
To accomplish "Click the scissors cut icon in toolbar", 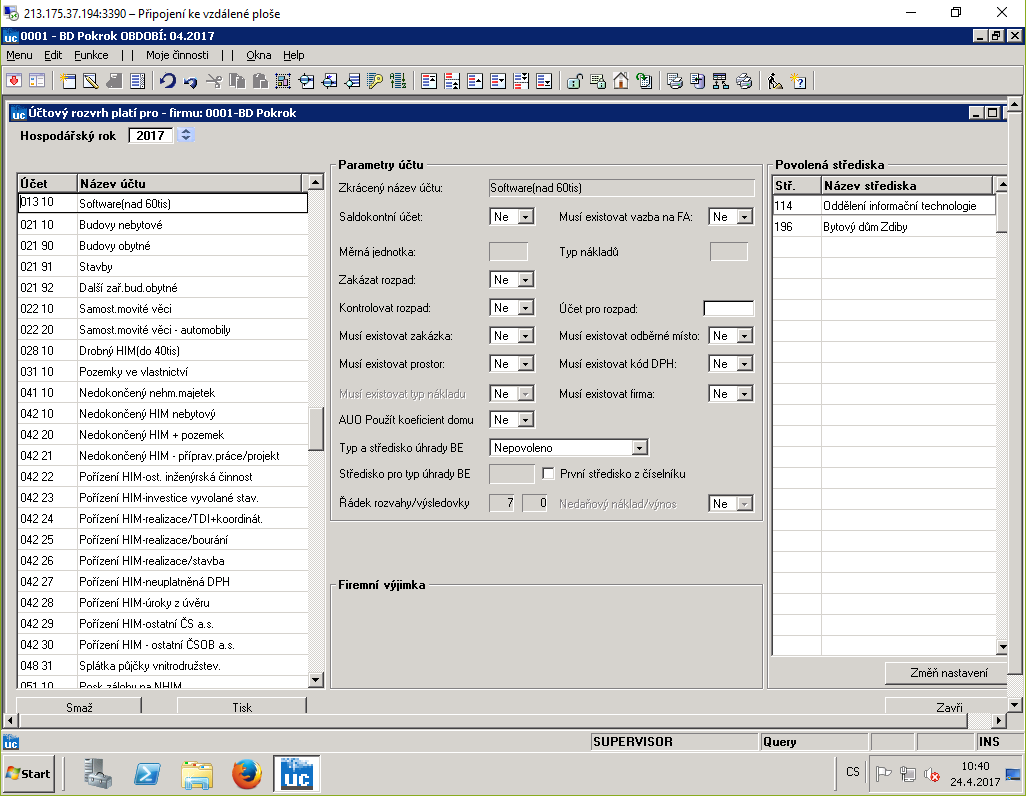I will (x=214, y=81).
